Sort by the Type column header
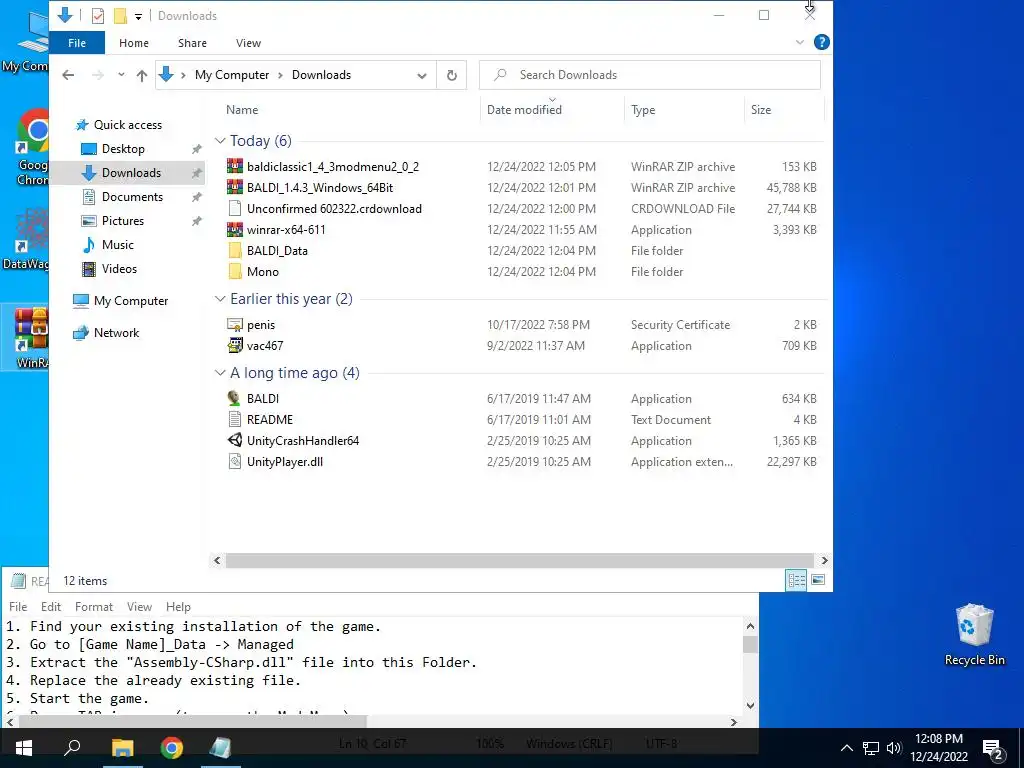Viewport: 1024px width, 768px height. [x=643, y=110]
